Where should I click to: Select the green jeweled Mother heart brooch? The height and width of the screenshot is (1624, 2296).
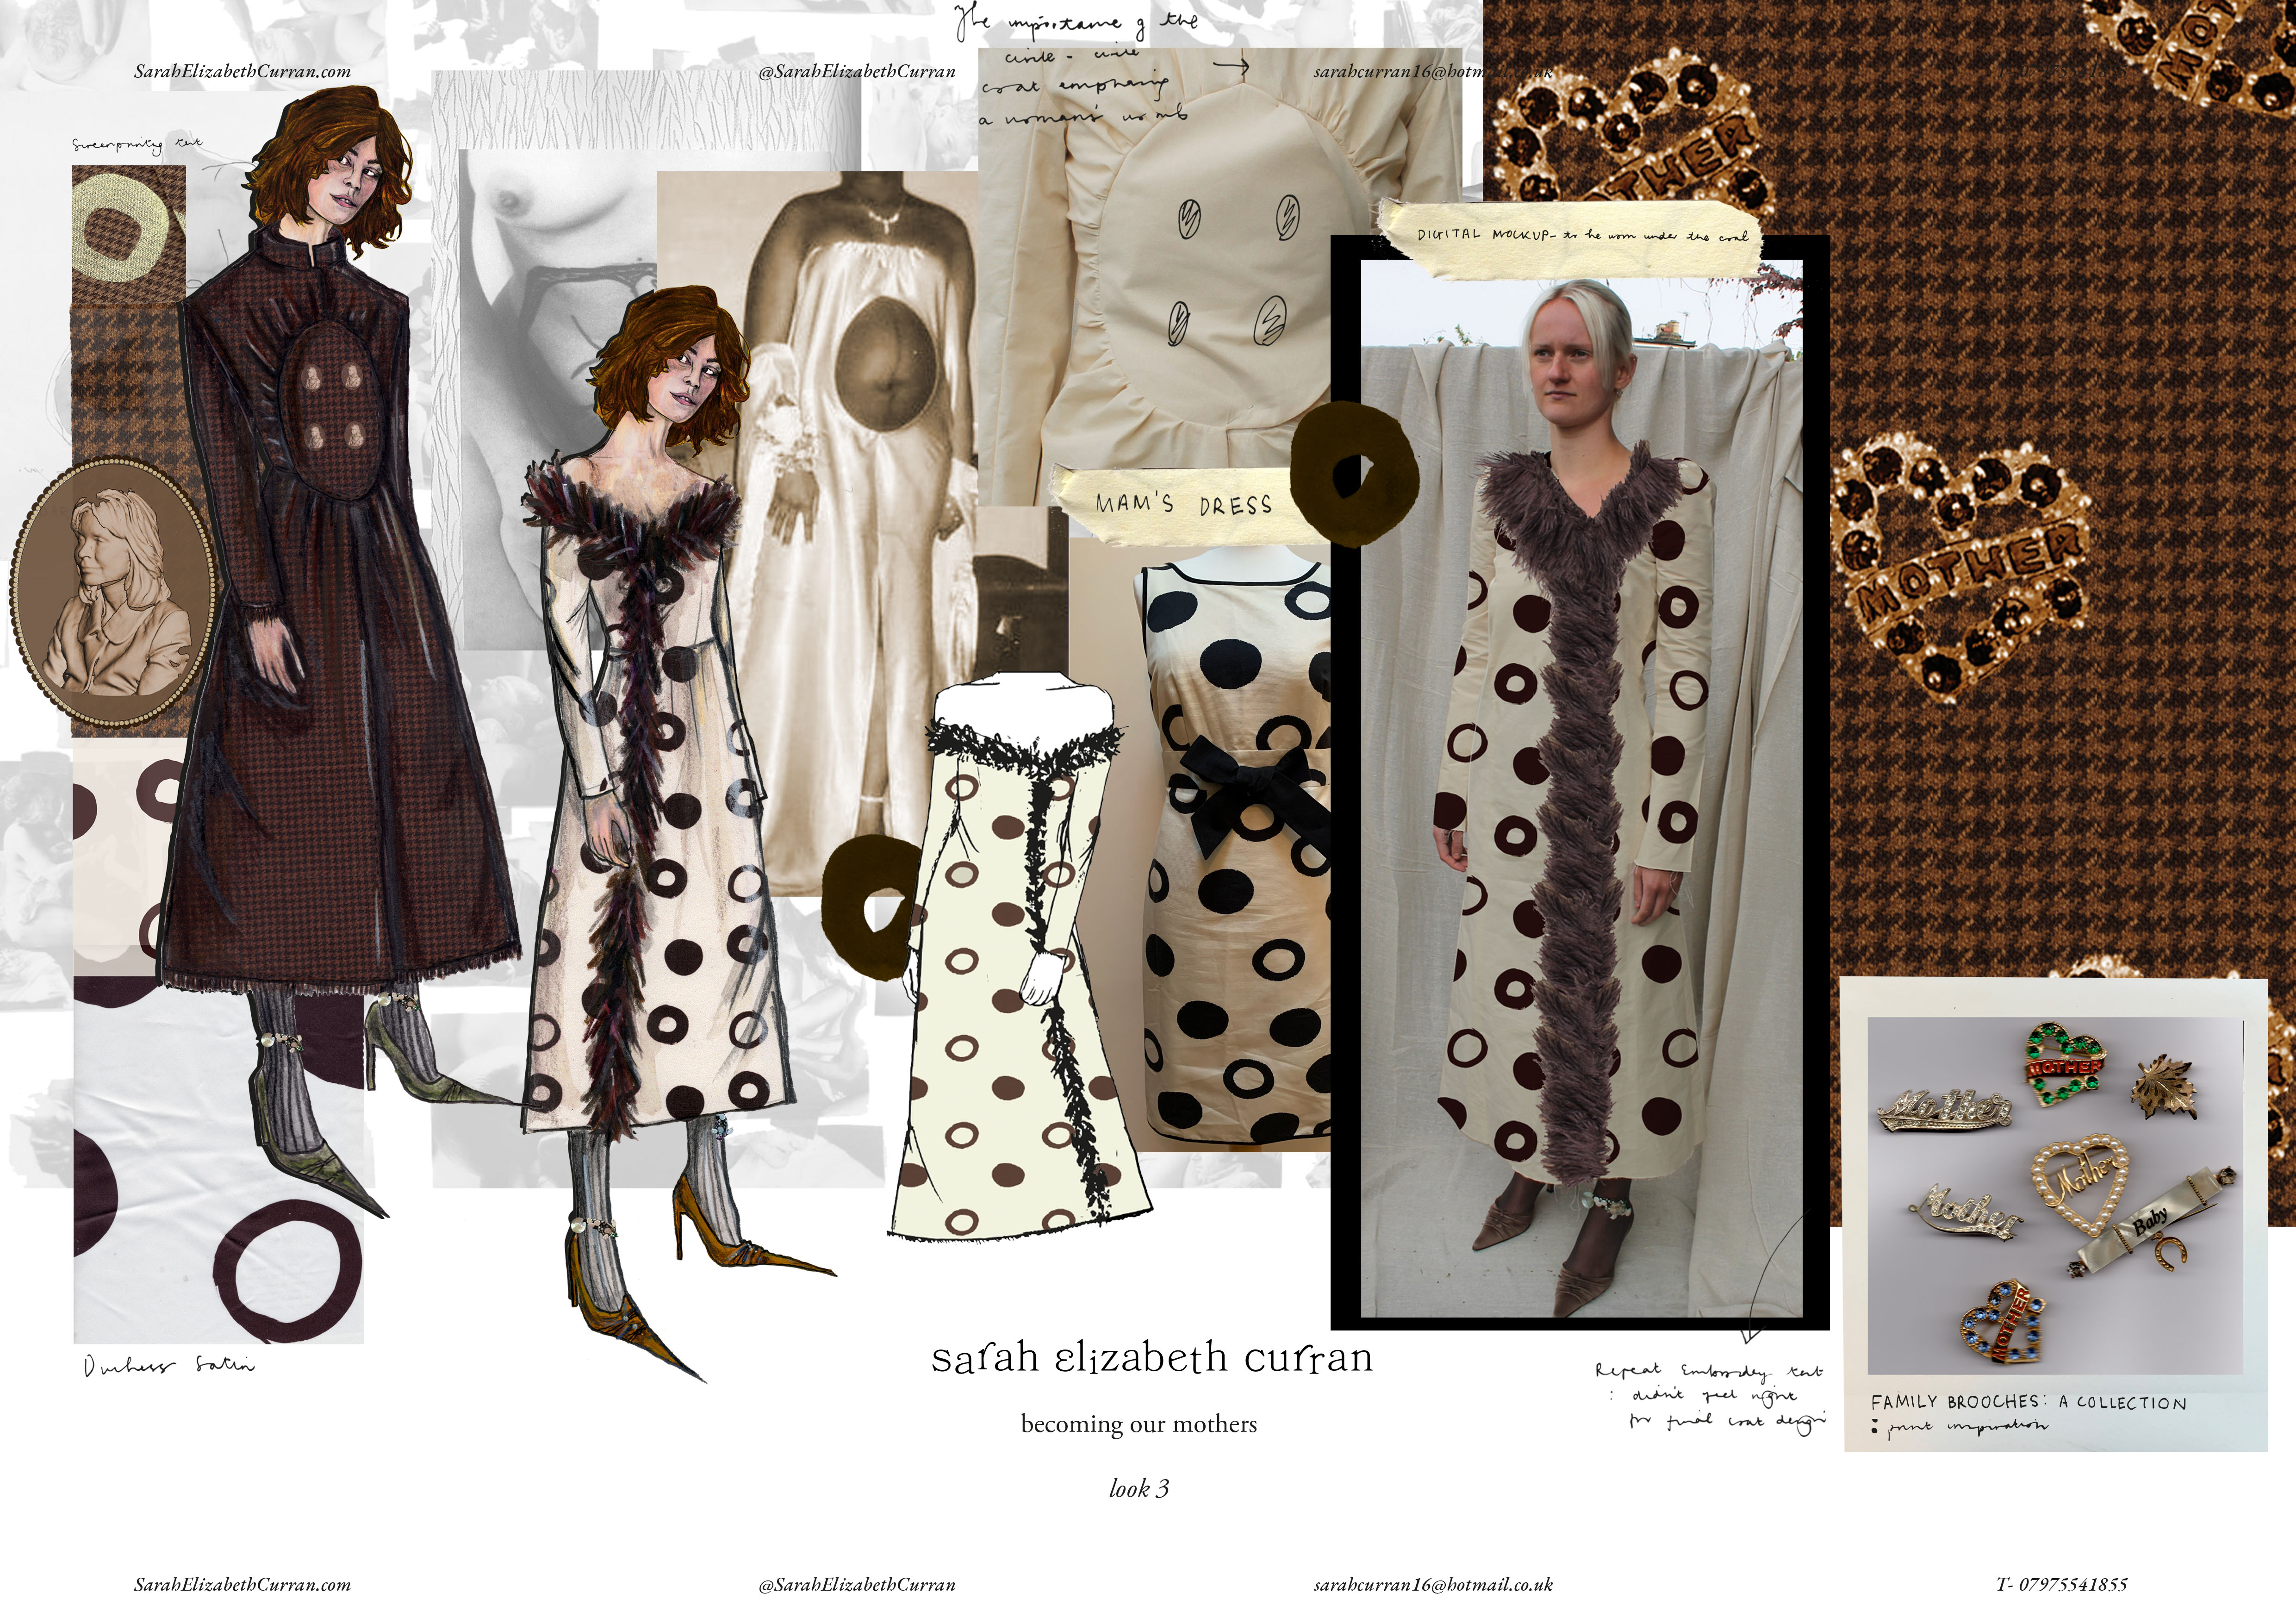[2065, 1063]
